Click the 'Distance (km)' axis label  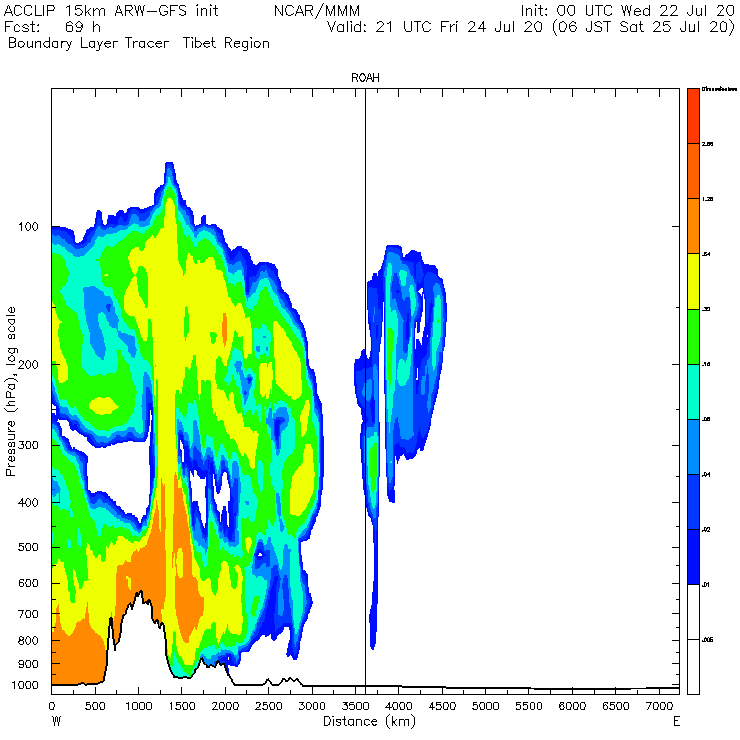(x=370, y=722)
